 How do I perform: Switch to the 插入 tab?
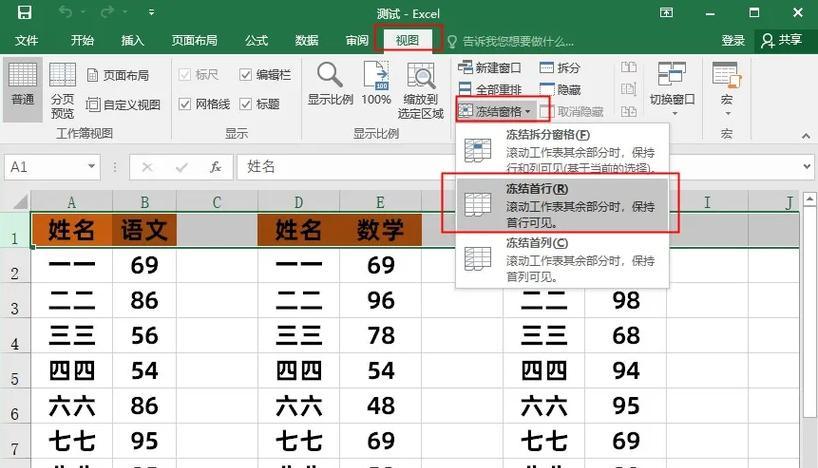coord(132,40)
